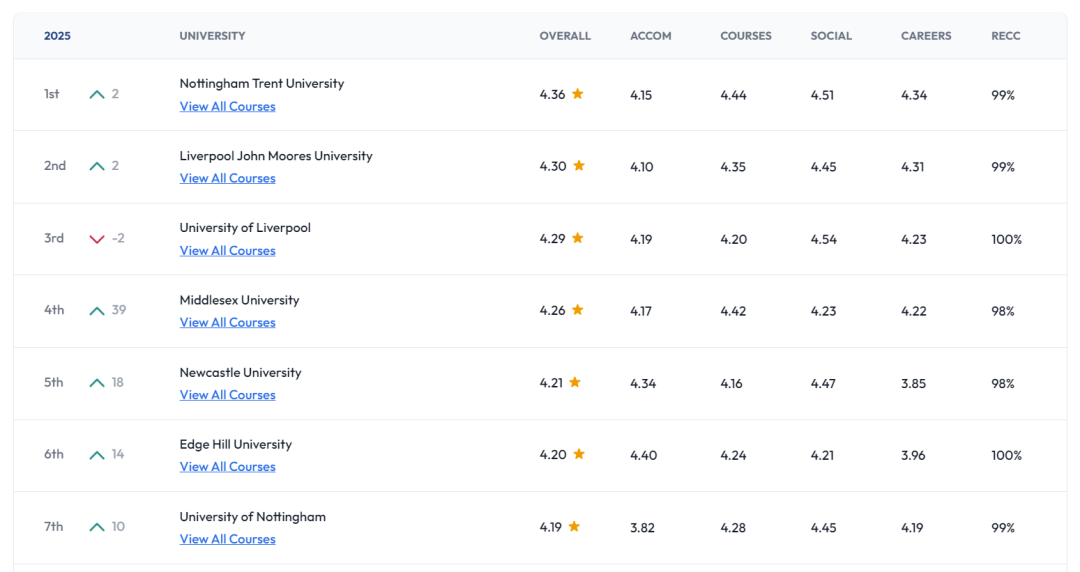
Task: Click the 4th rank label
Action: point(54,309)
